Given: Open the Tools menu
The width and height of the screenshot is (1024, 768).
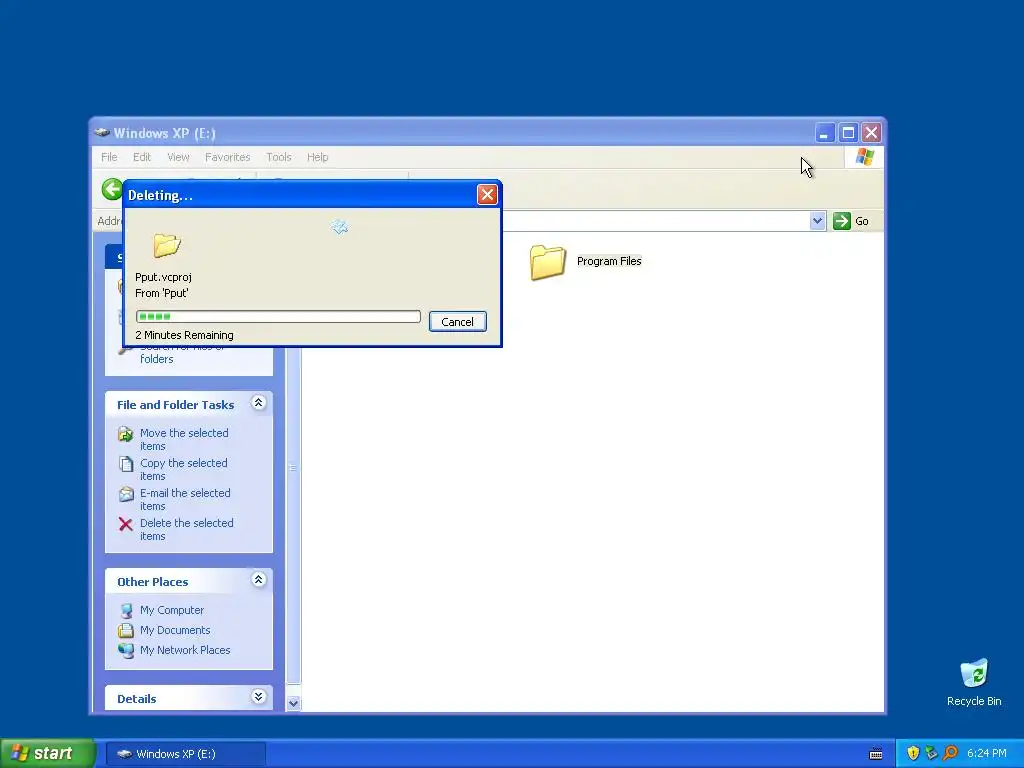Looking at the screenshot, I should pyautogui.click(x=279, y=157).
